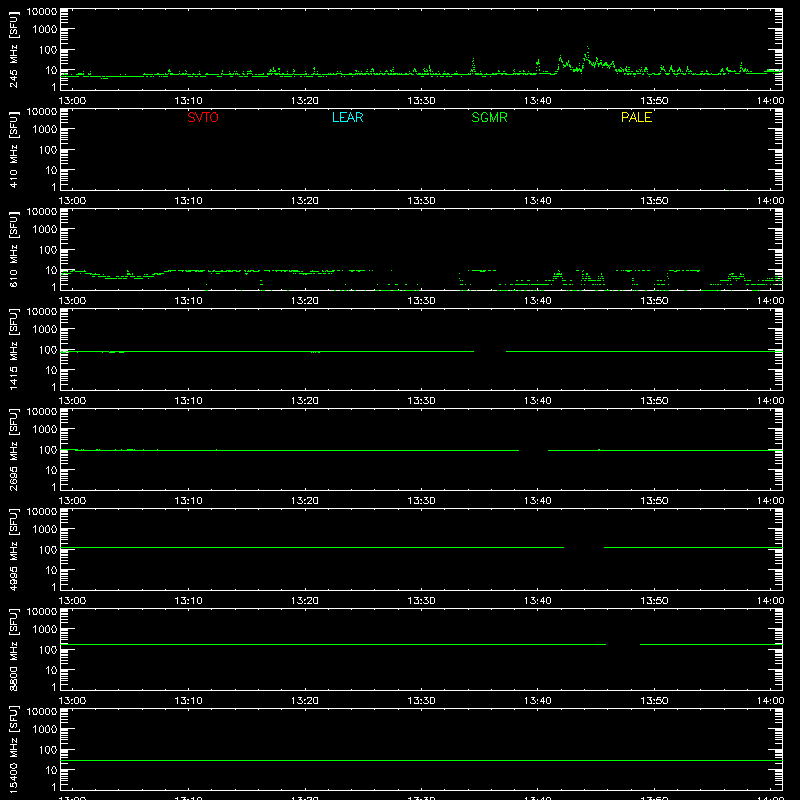Select the 1415 MHz [SFU] axis title
The height and width of the screenshot is (800, 800).
coord(13,349)
